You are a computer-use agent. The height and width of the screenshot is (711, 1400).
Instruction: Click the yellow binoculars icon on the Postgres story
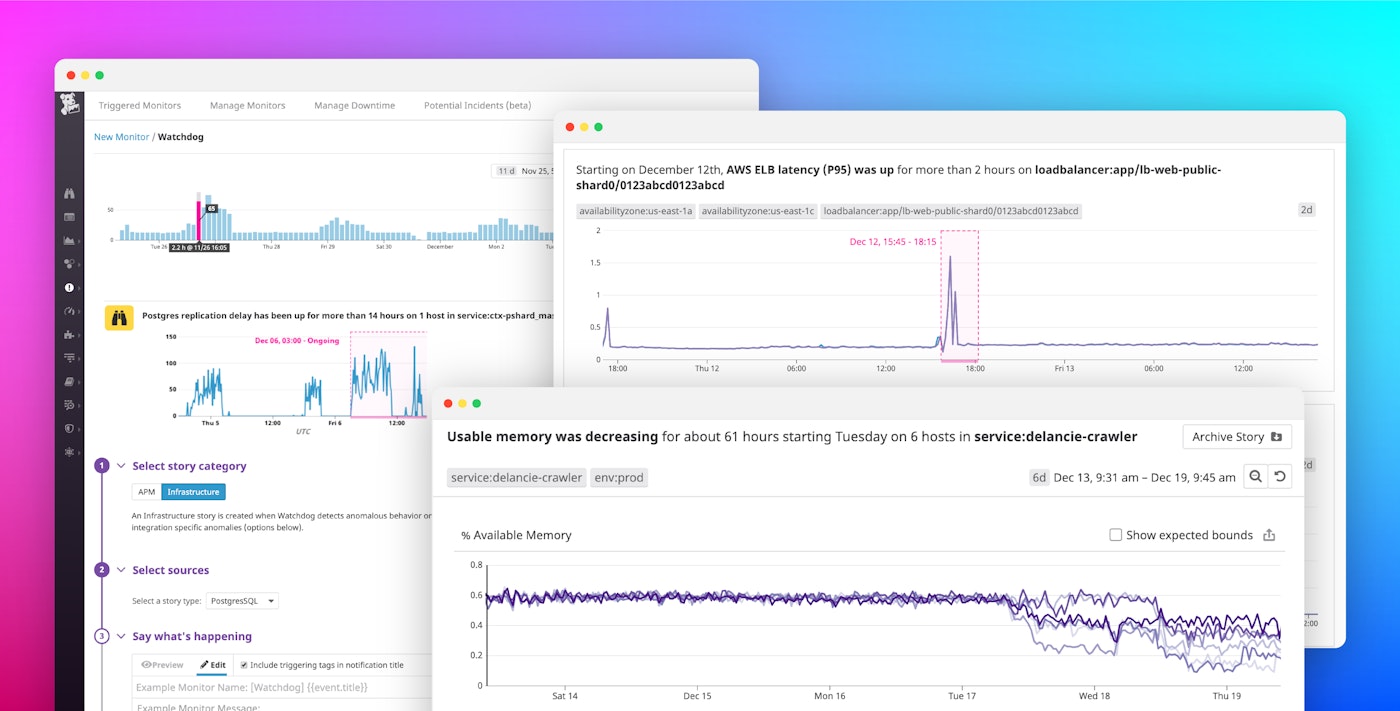pyautogui.click(x=119, y=315)
